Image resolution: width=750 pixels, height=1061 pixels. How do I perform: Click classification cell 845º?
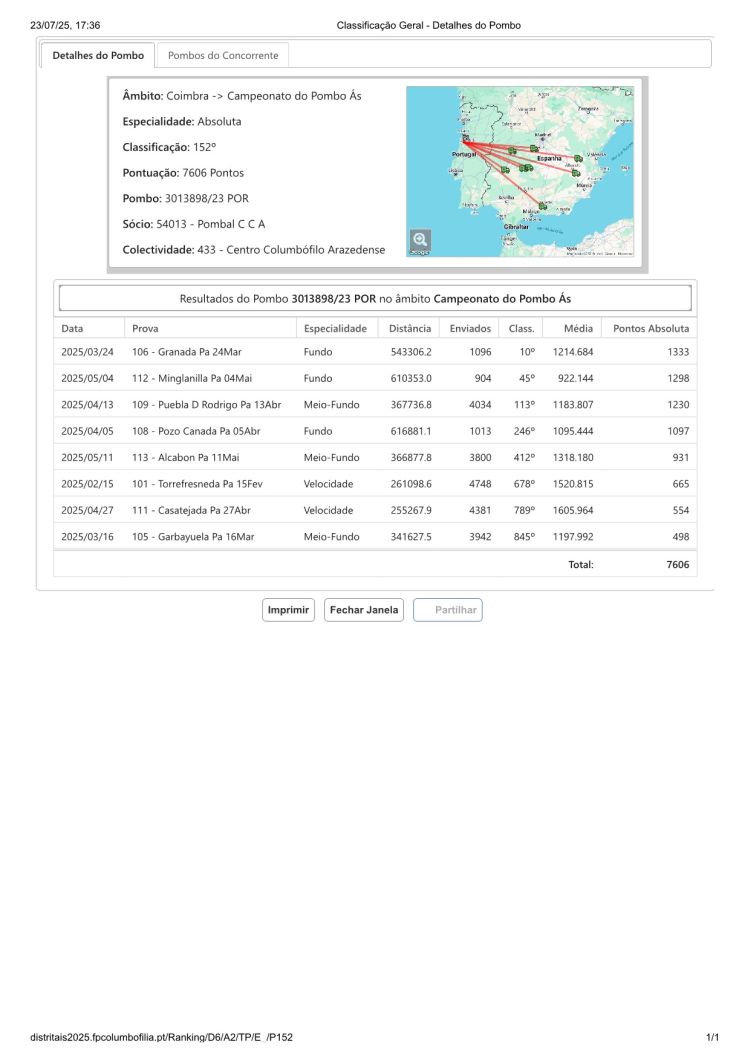(524, 537)
